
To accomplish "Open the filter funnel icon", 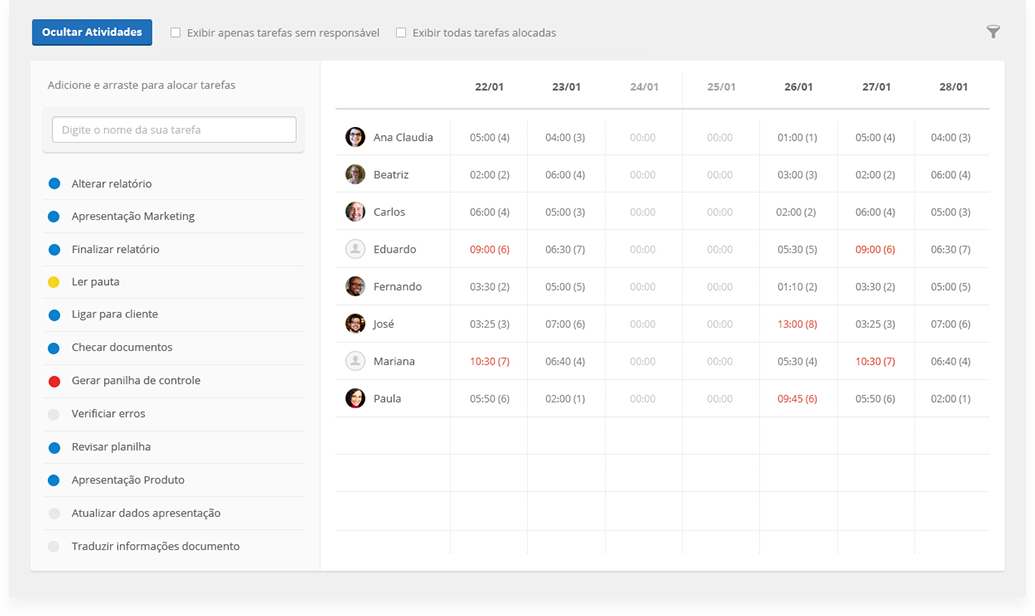I will point(993,32).
